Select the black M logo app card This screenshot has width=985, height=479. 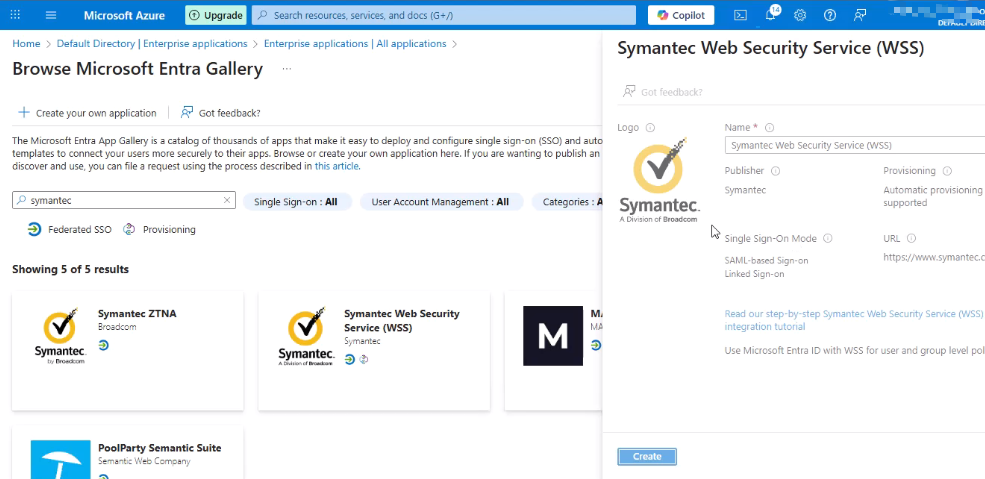coord(553,335)
